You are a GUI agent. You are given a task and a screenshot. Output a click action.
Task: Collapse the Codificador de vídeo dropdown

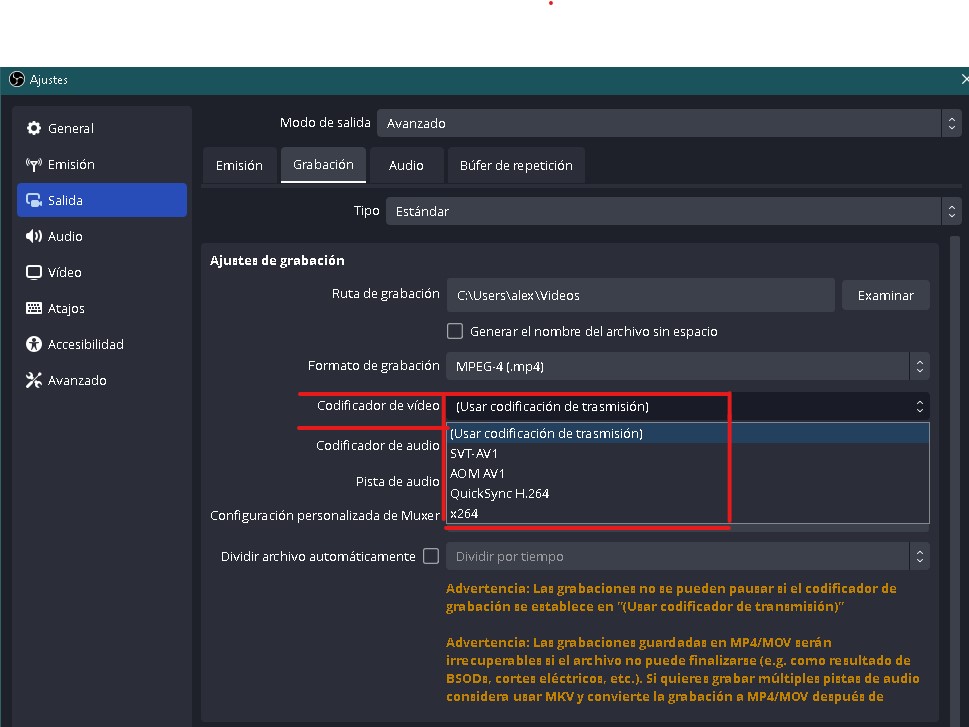pos(688,406)
